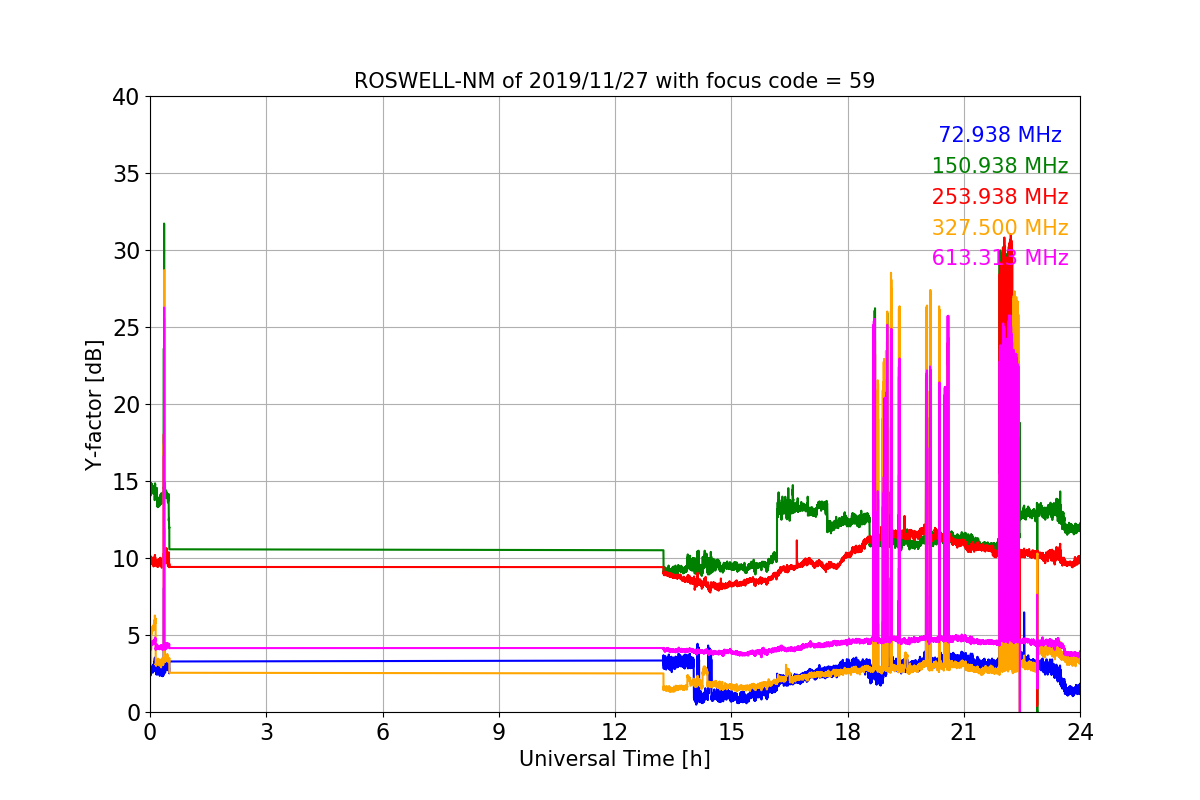Click y-axis tick label 25
This screenshot has height=800, width=1200.
coord(125,328)
